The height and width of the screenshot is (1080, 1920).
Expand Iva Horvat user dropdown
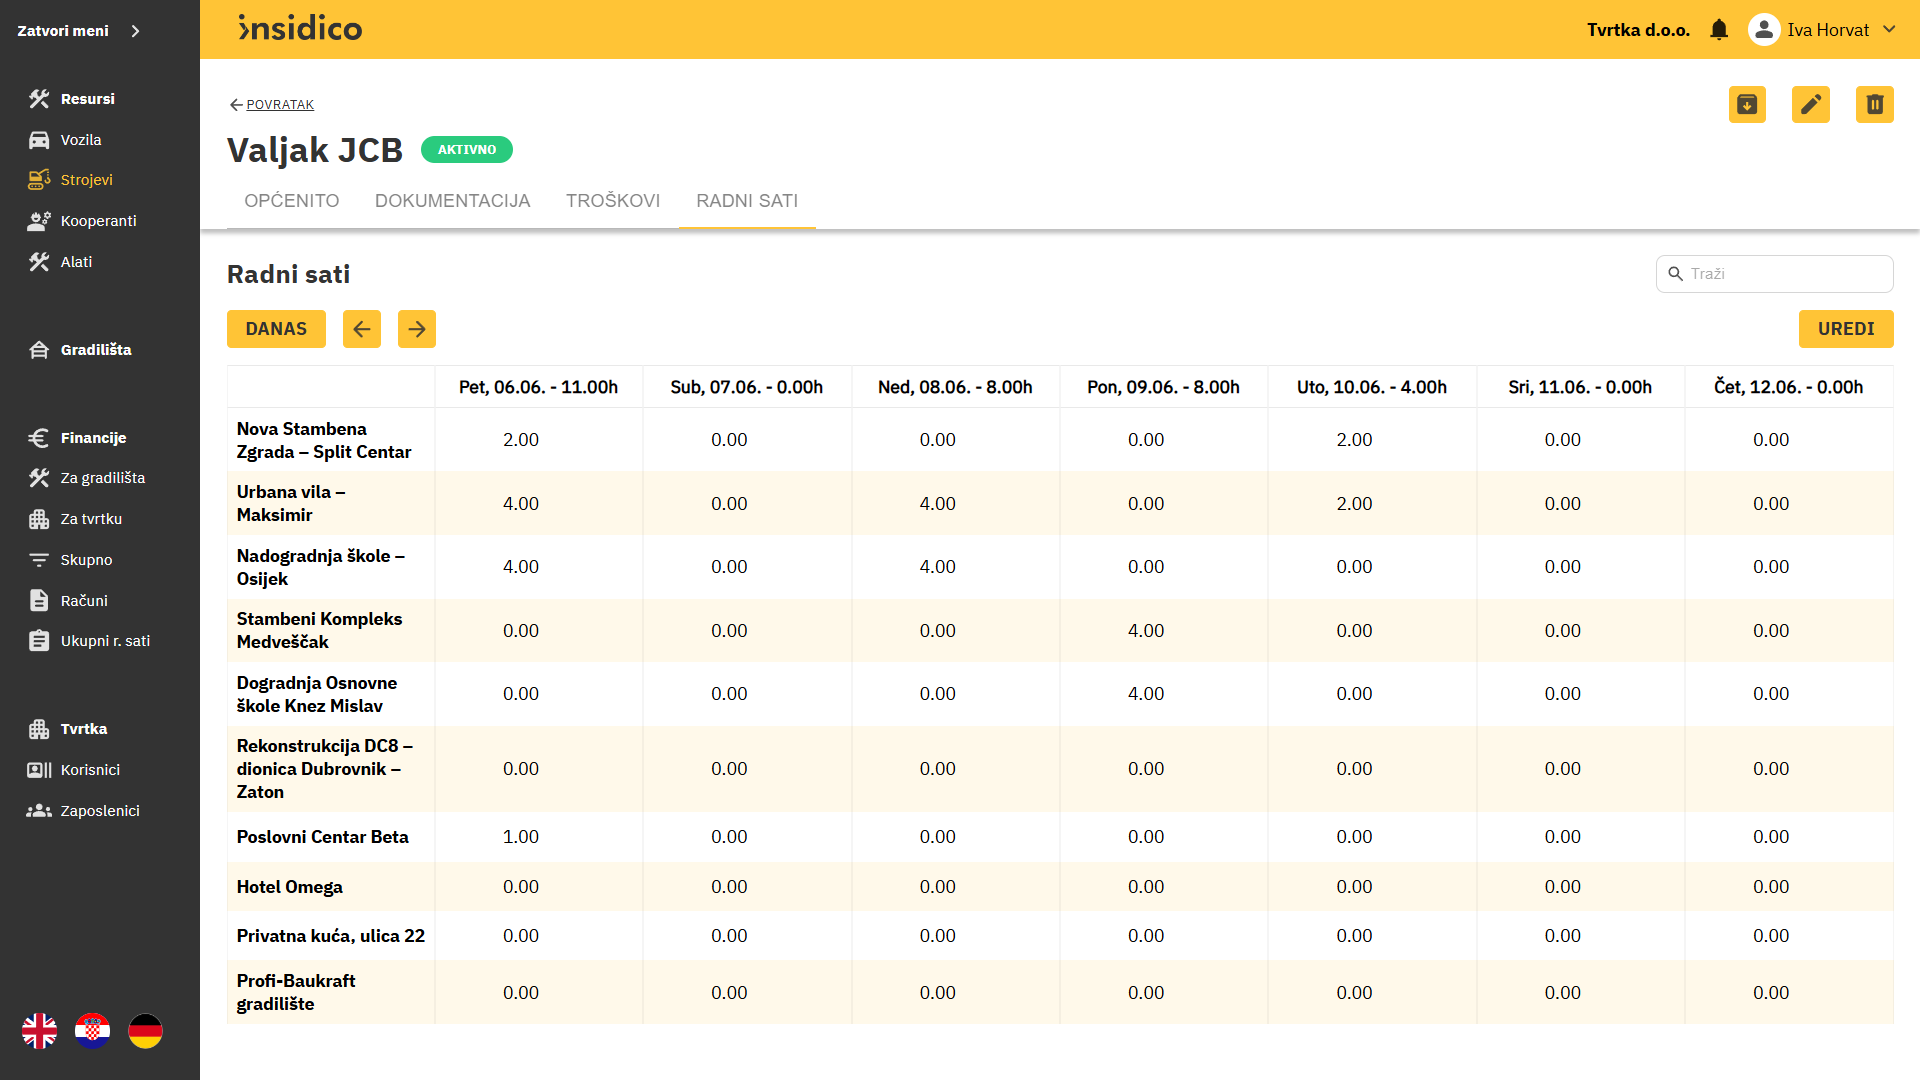(1889, 30)
